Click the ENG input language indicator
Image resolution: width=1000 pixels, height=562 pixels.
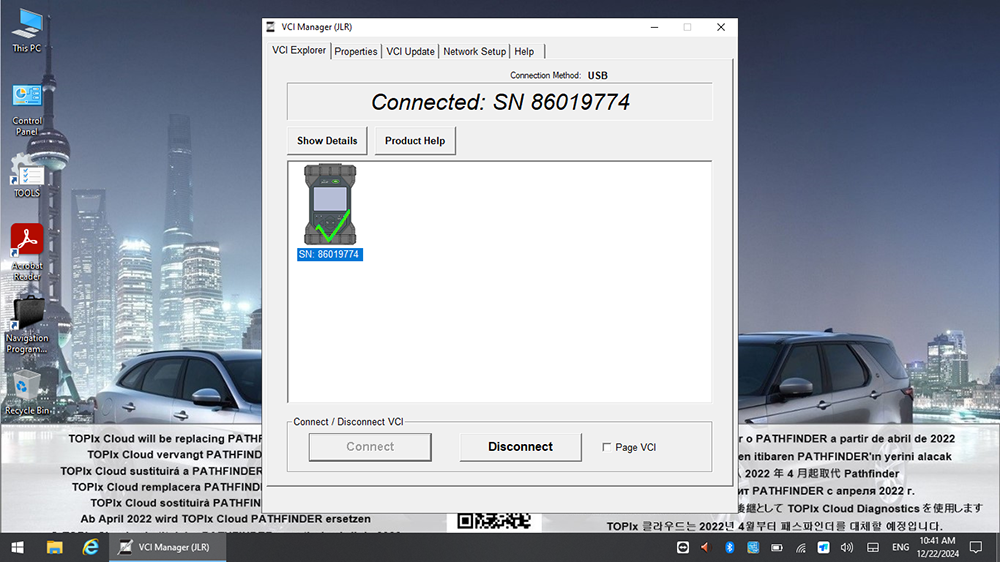pyautogui.click(x=901, y=547)
